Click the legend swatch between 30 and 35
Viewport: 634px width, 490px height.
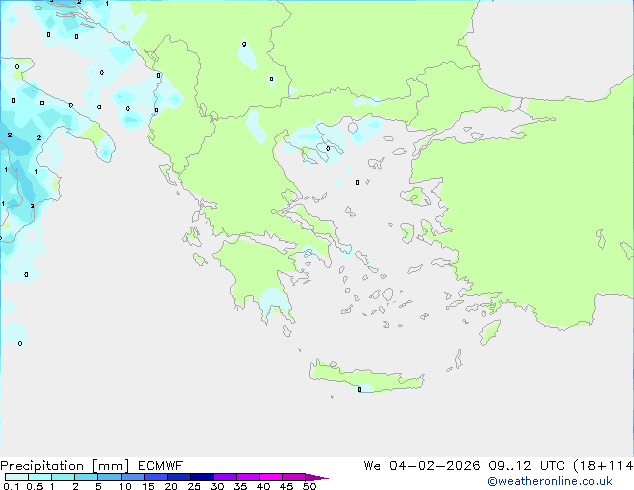coord(225,477)
